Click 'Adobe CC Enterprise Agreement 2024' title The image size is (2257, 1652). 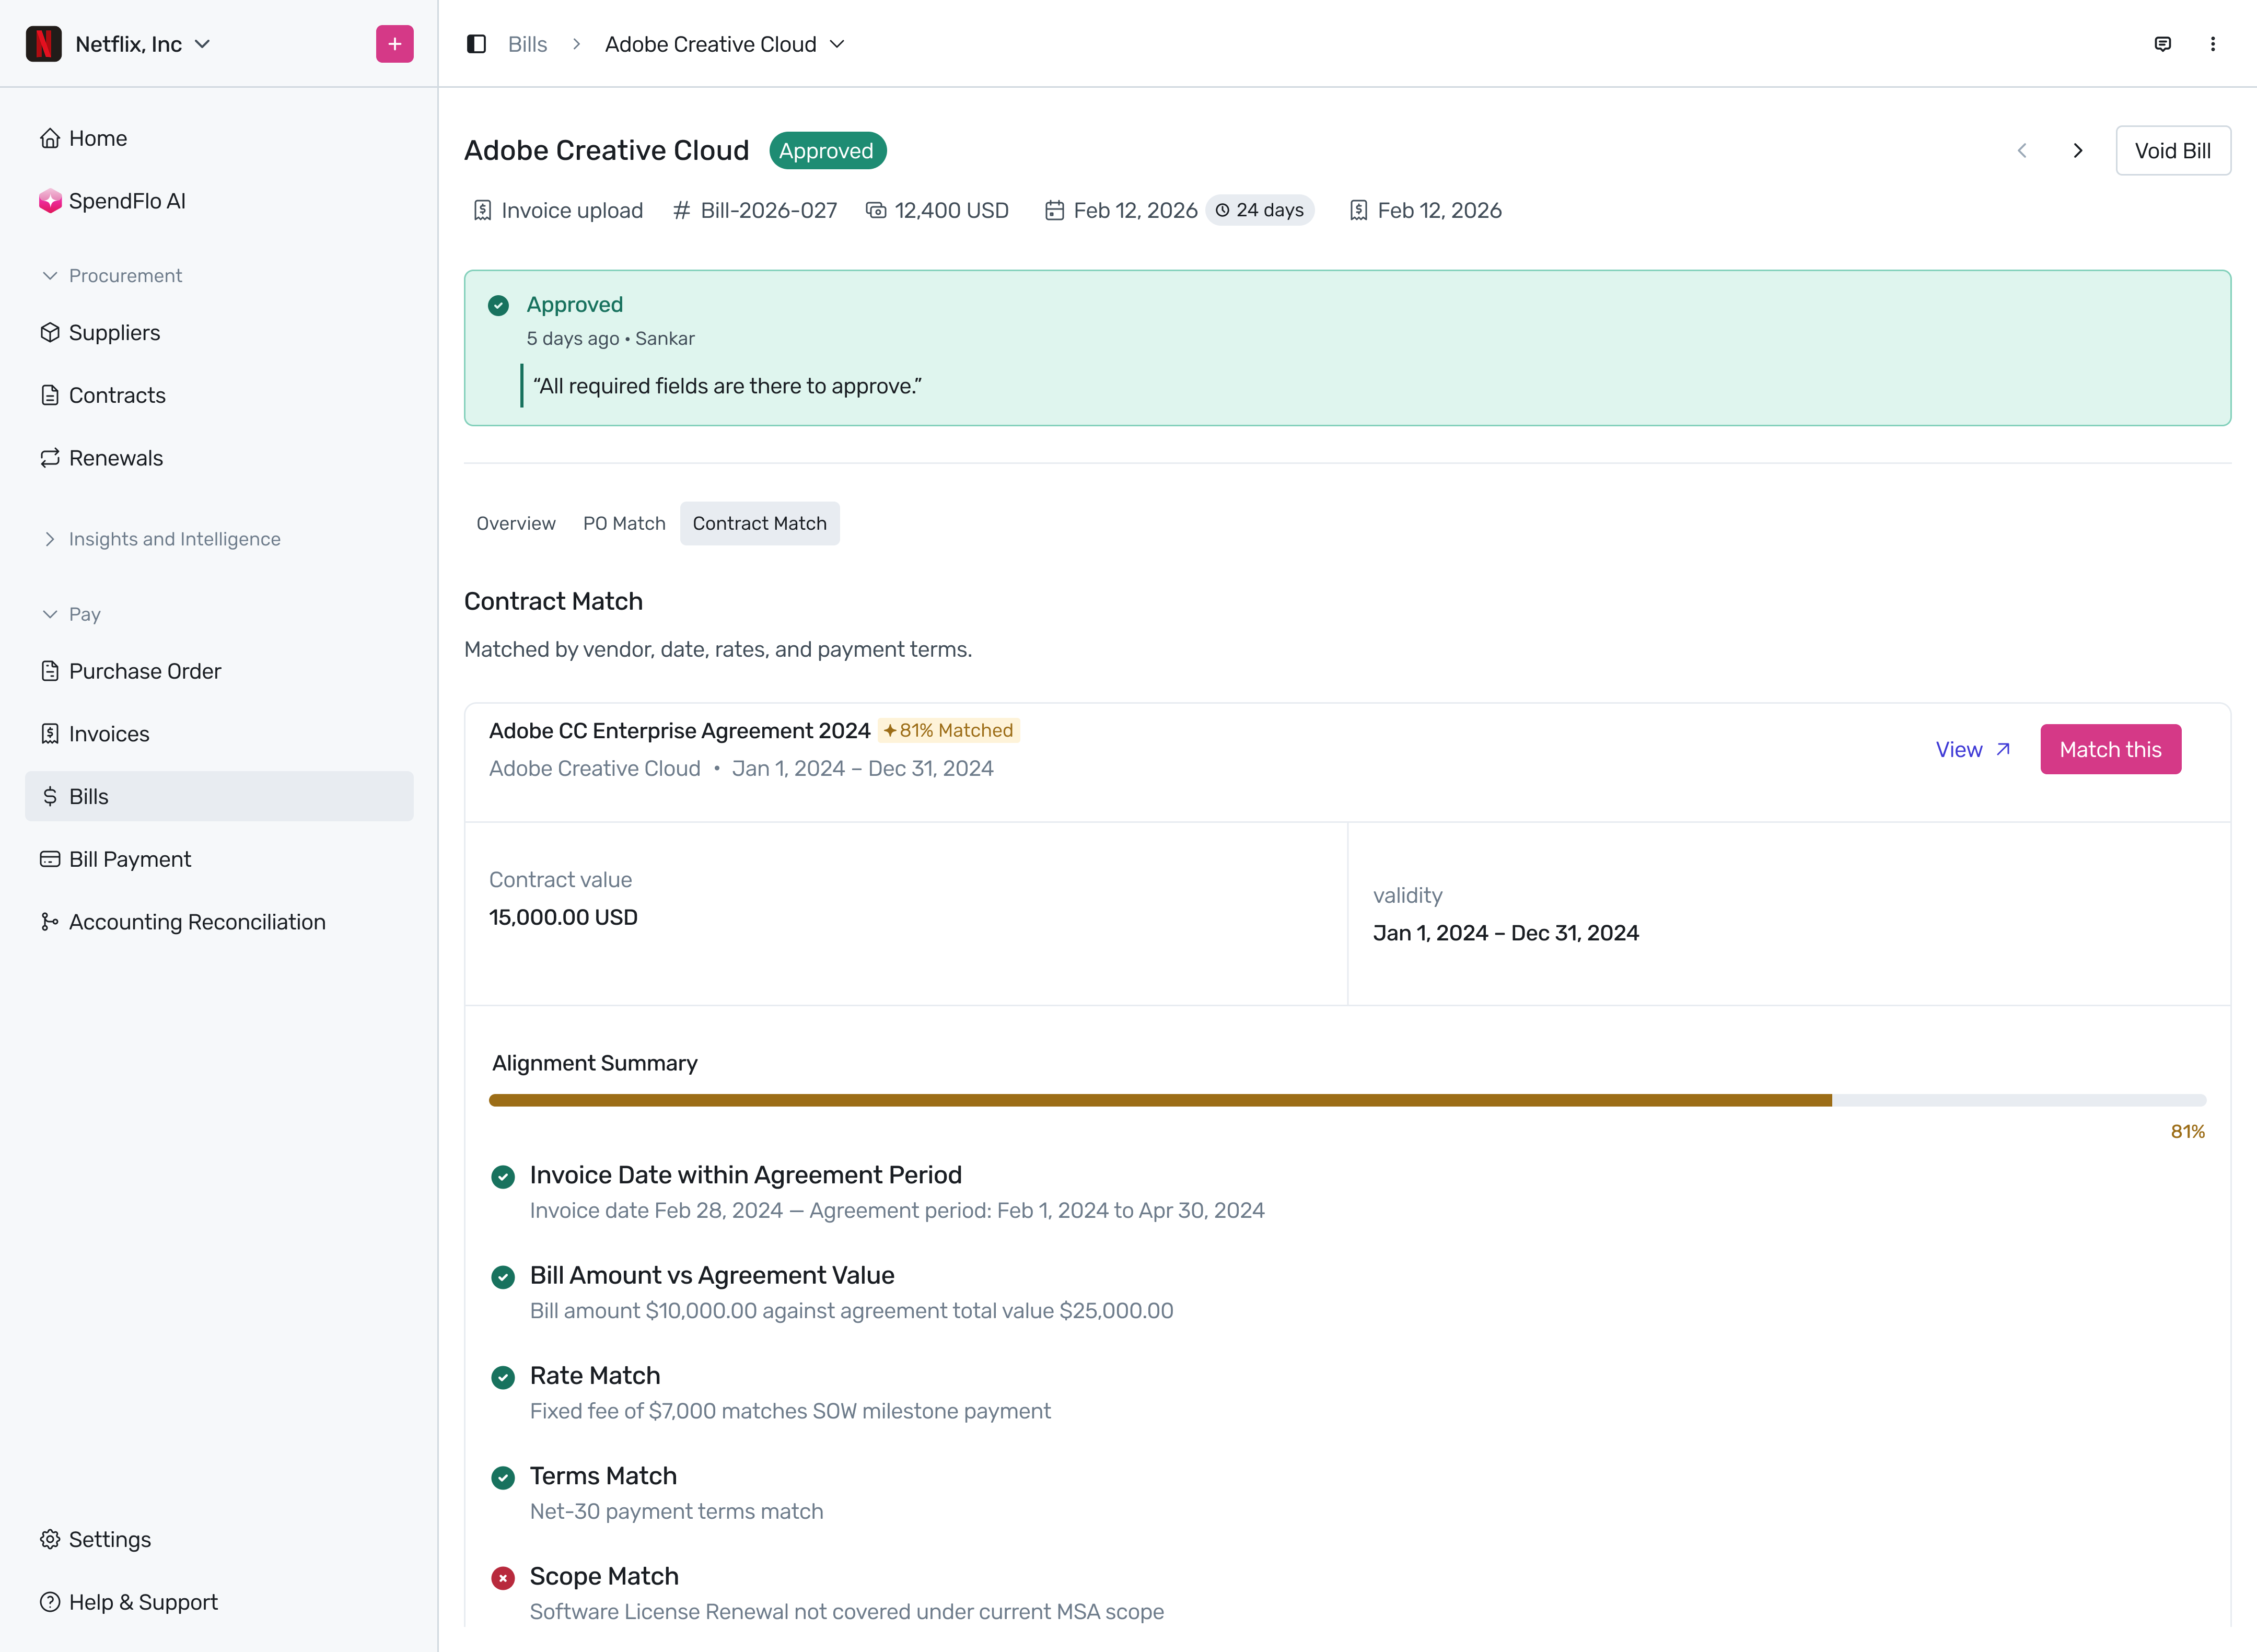[679, 731]
